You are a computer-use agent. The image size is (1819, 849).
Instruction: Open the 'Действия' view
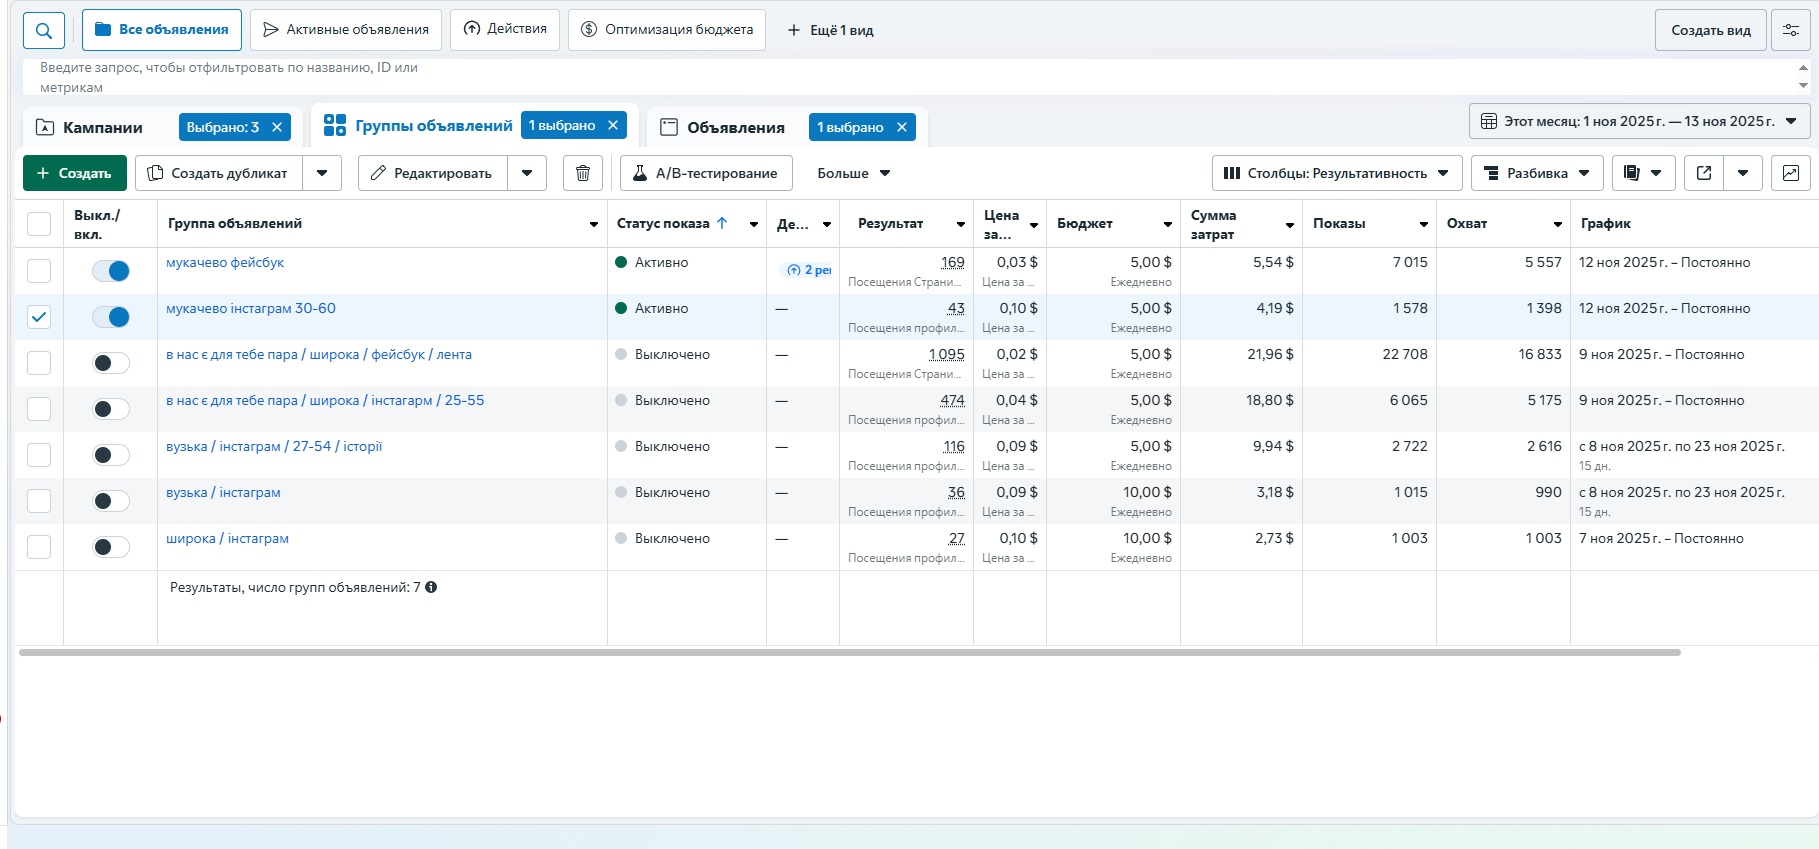[x=505, y=29]
